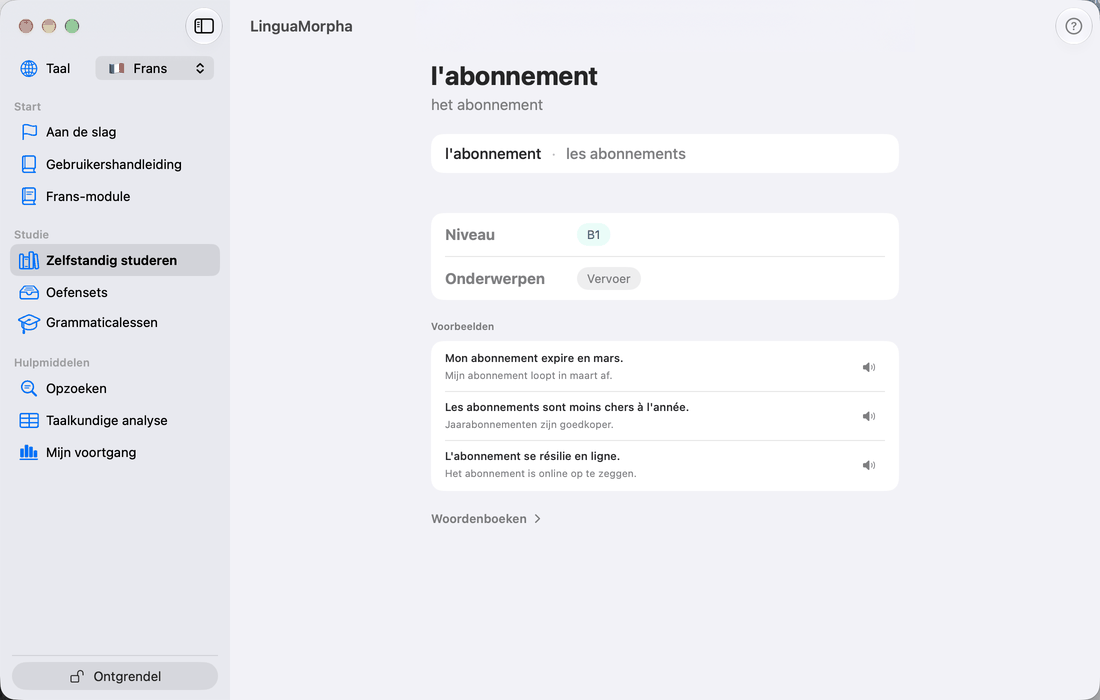
Task: Expand the Woordenboeken section
Action: (486, 519)
